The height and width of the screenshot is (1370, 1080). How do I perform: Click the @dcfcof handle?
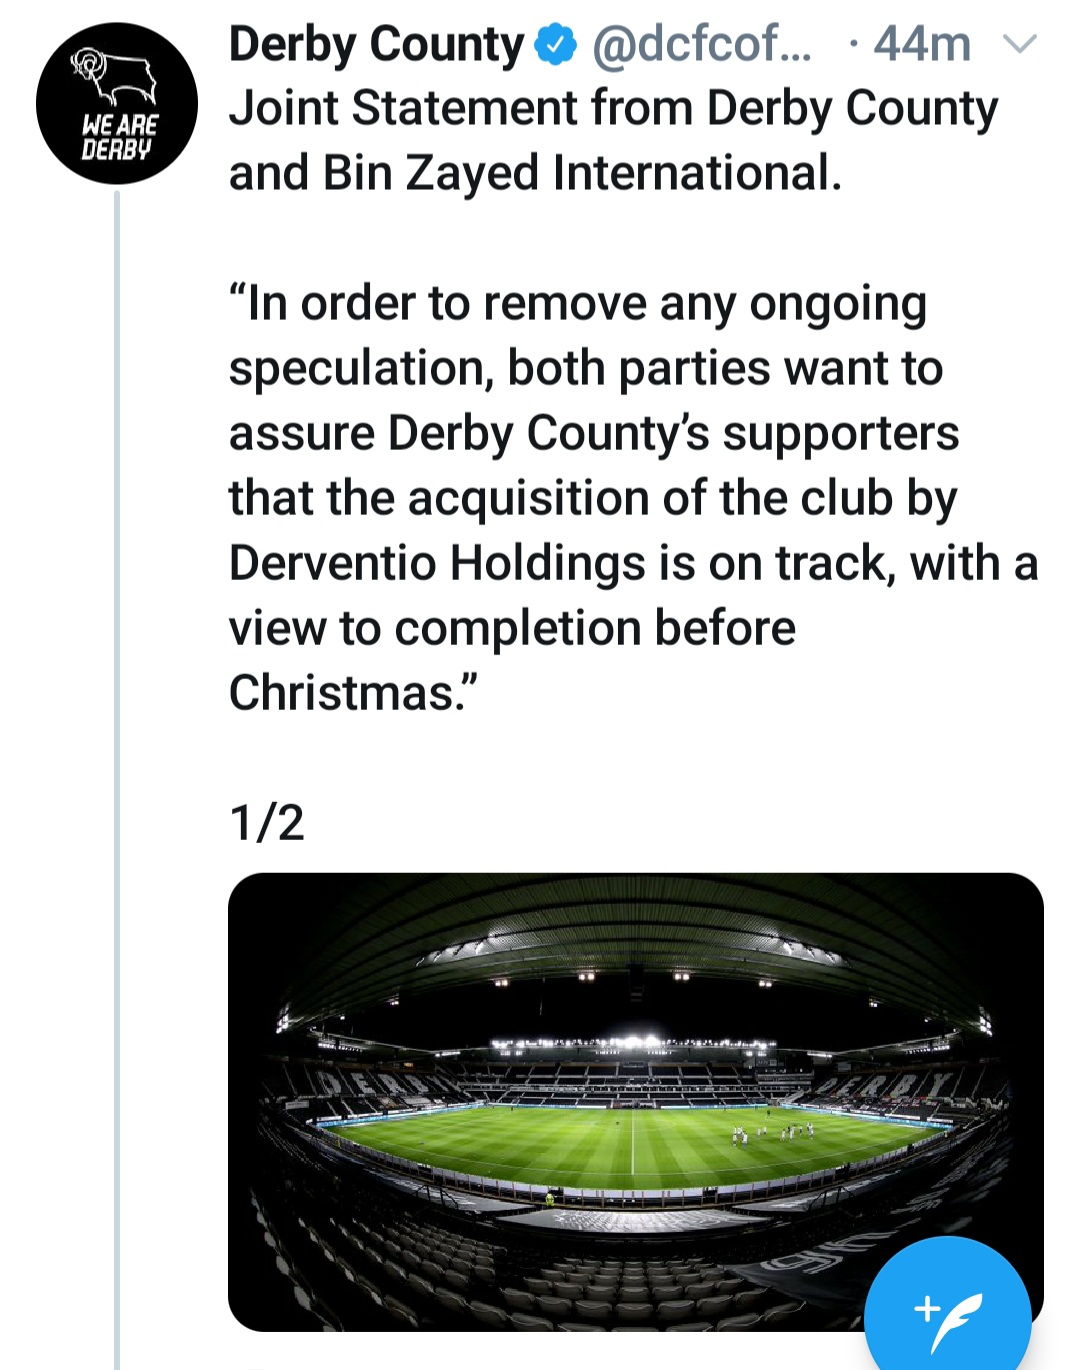tap(702, 45)
